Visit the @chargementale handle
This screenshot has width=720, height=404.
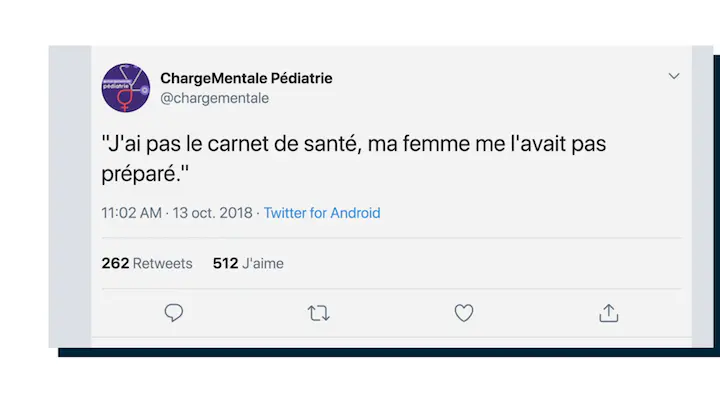[214, 98]
